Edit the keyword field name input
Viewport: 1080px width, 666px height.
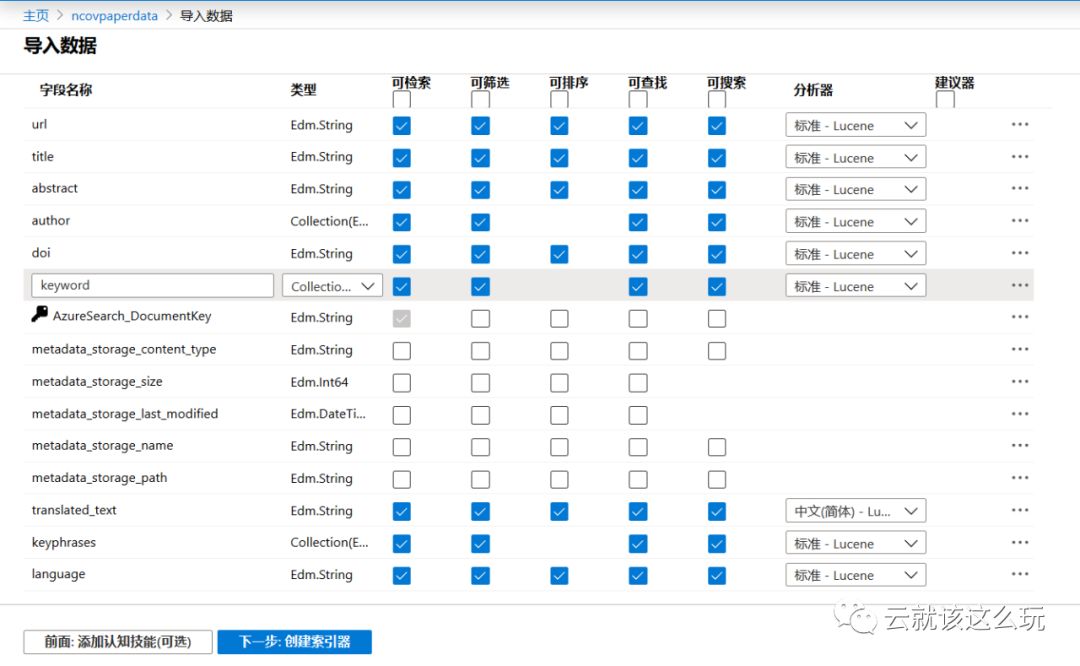[152, 285]
